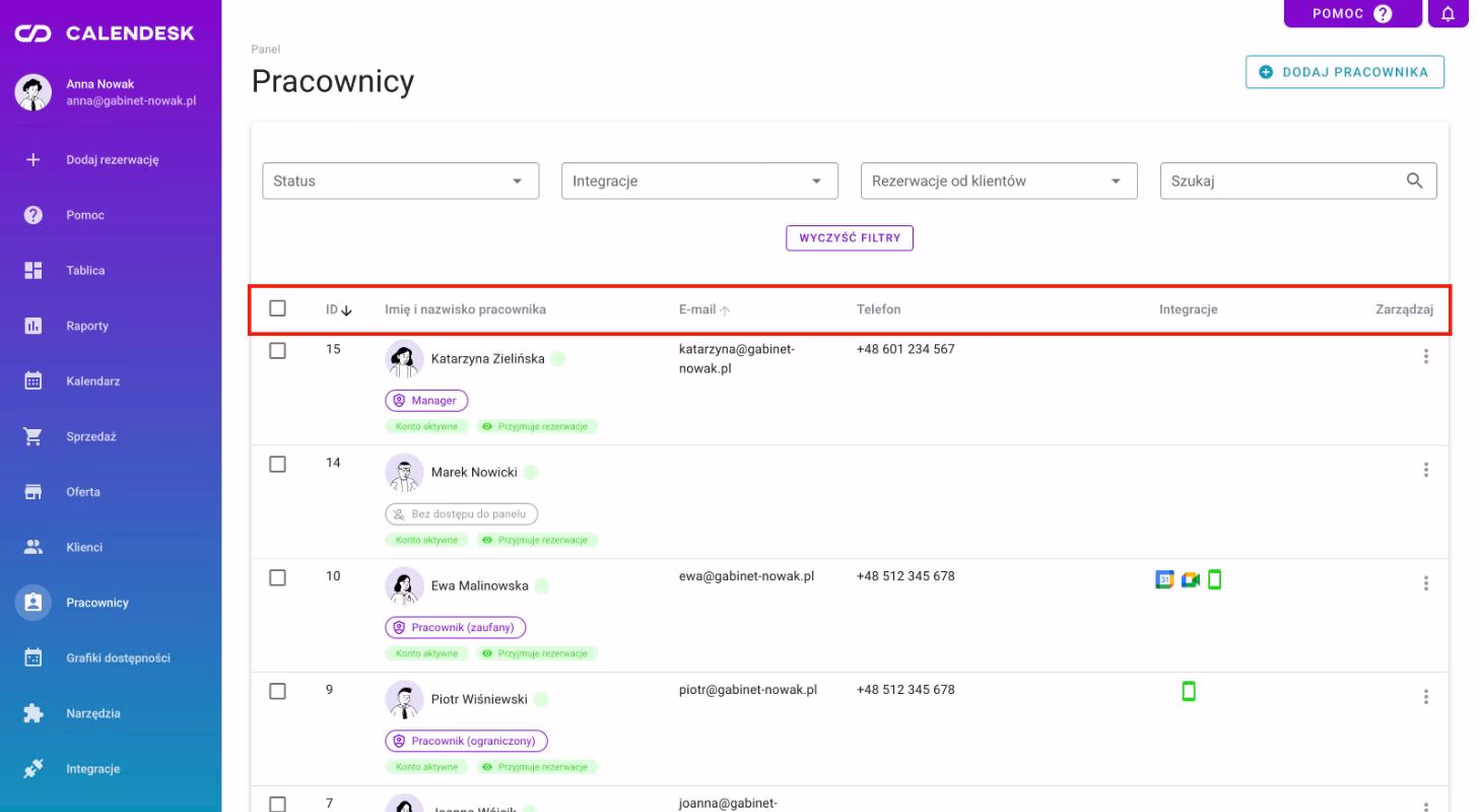Click Katarzyna Zielińska's avatar

coord(404,359)
